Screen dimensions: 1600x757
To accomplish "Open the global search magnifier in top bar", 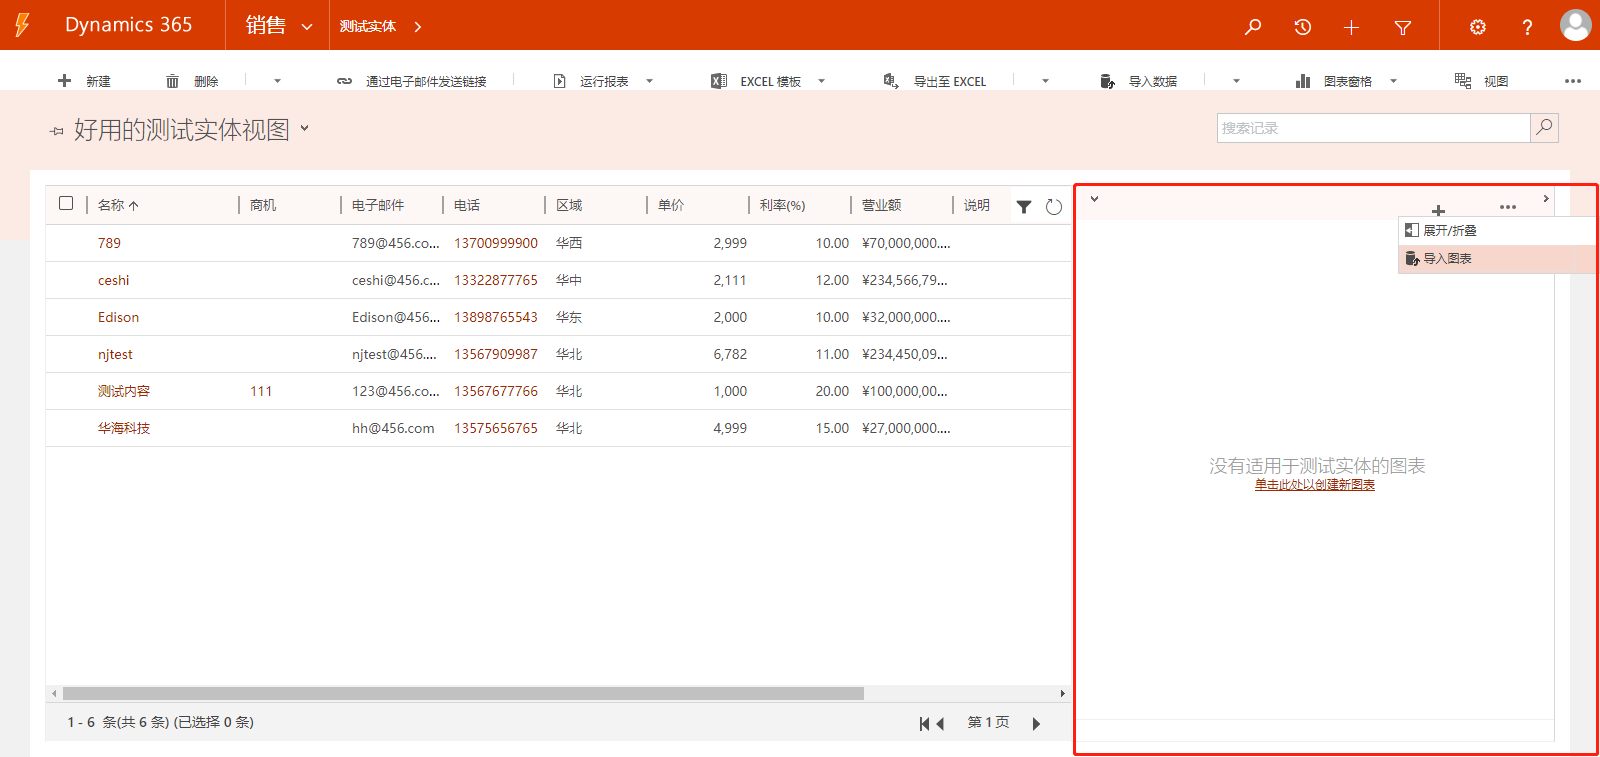I will (1253, 27).
